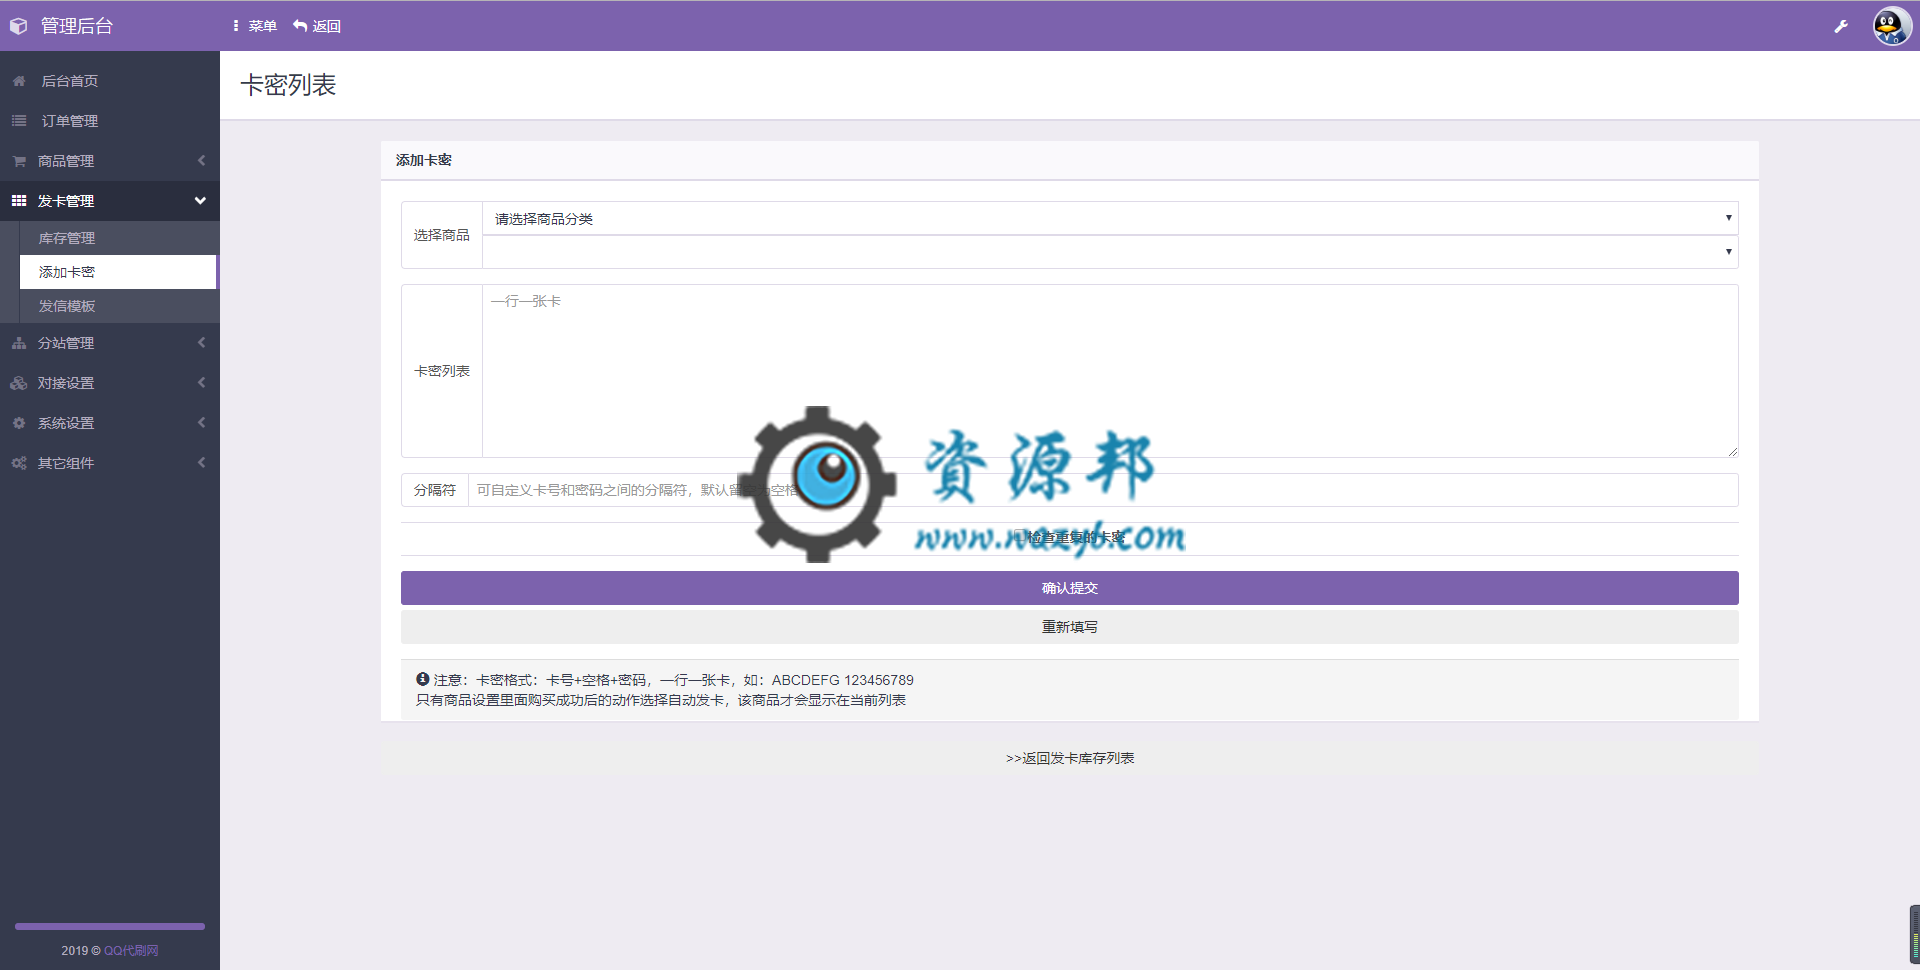1920x970 pixels.
Task: Click the gear icon for 系统设置
Action: [19, 423]
